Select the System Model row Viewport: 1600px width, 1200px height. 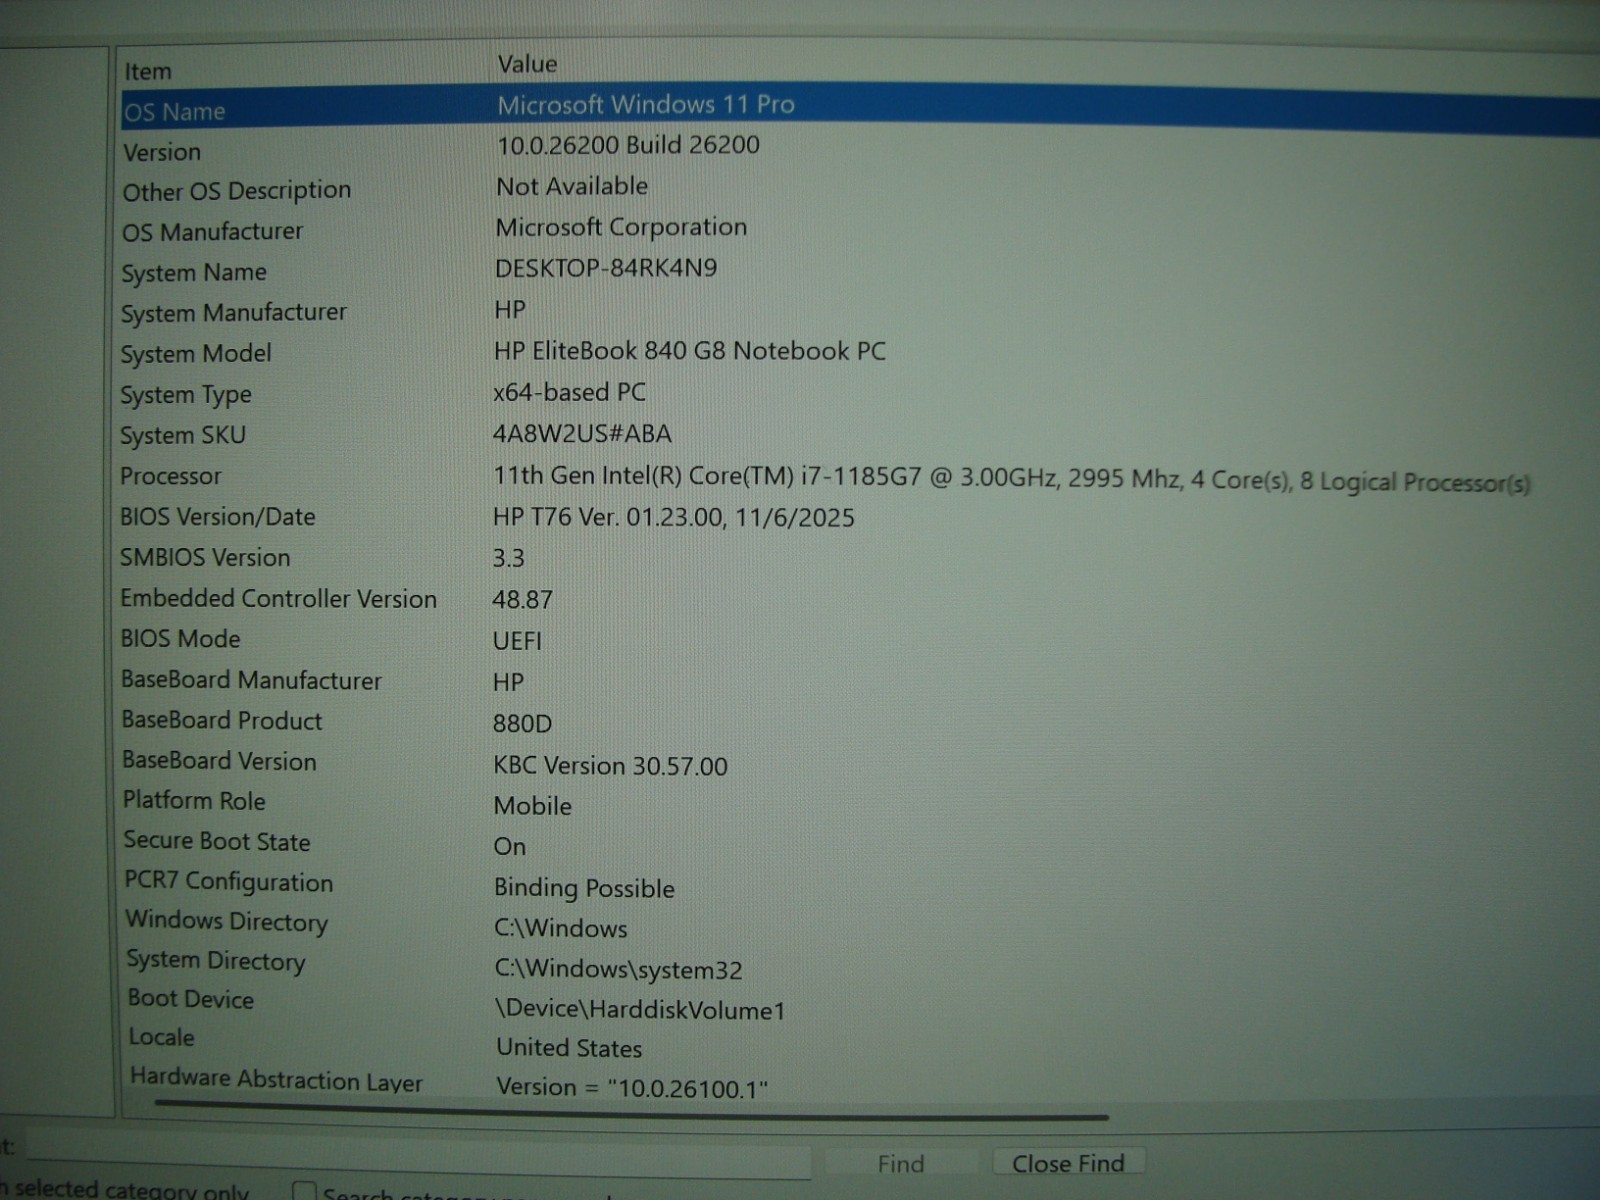858,353
